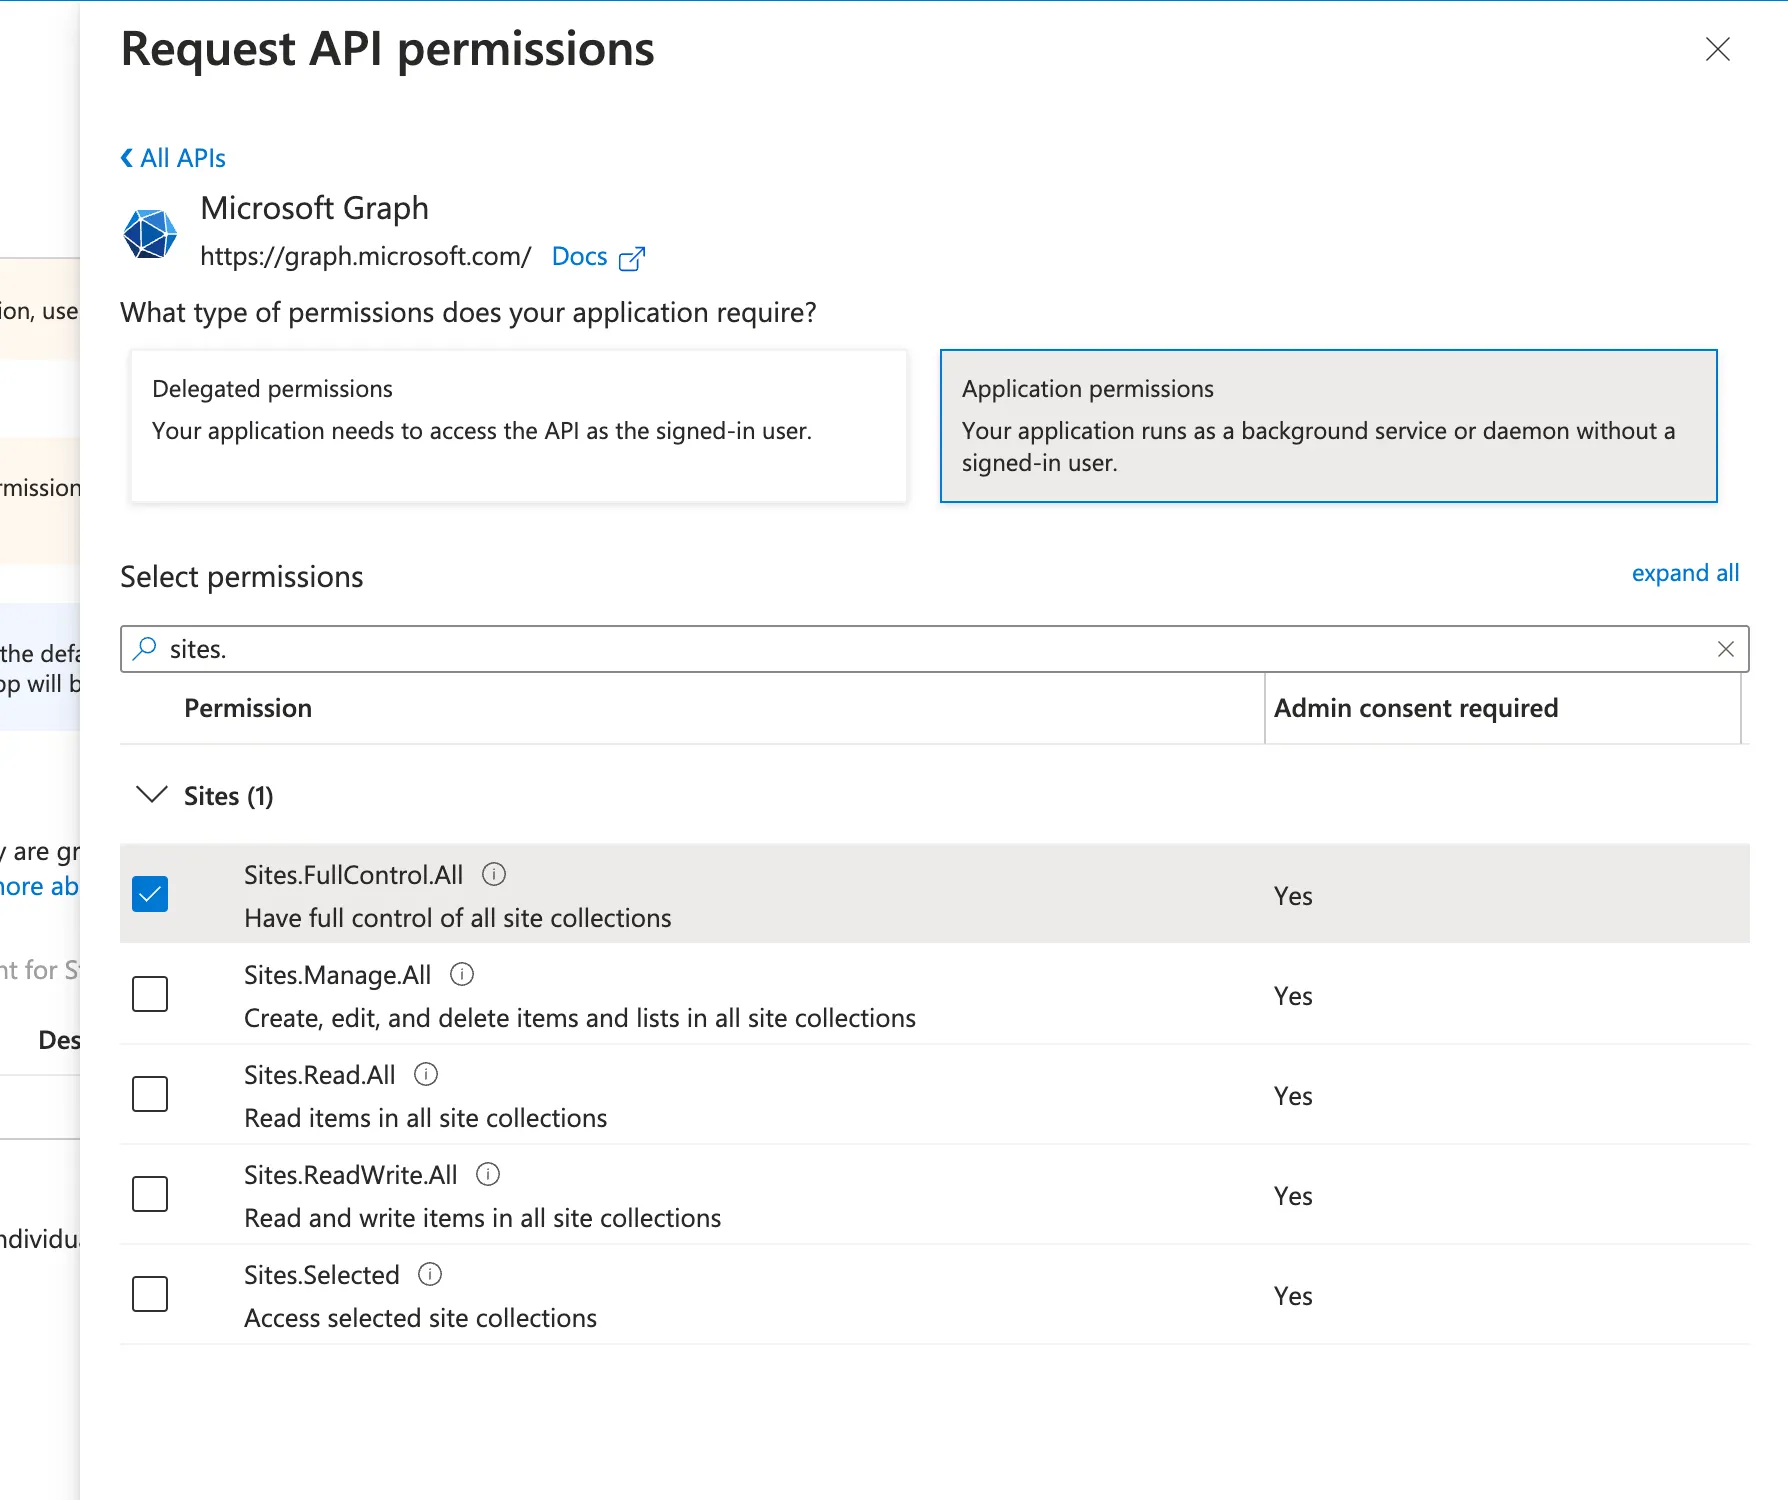Open the Microsoft Graph Docs link
The image size is (1788, 1500).
coord(580,257)
